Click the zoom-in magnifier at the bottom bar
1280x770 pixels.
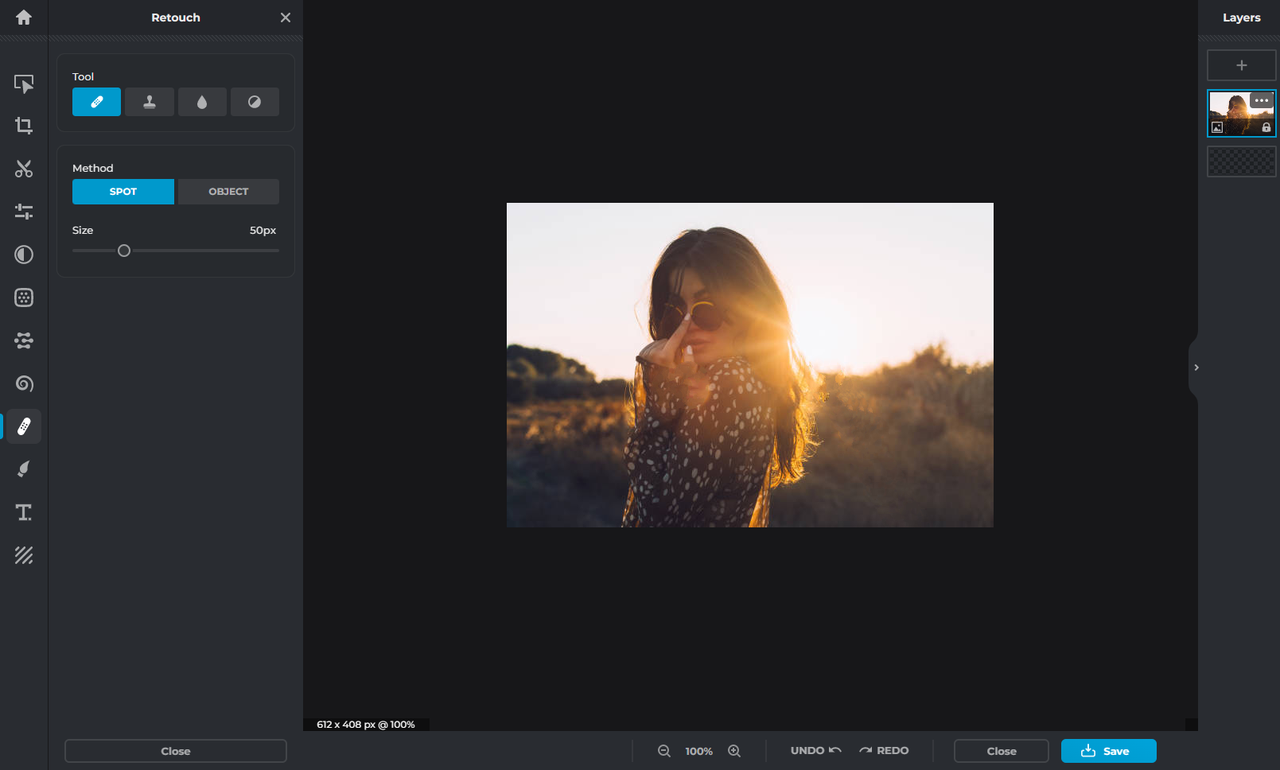click(x=734, y=750)
